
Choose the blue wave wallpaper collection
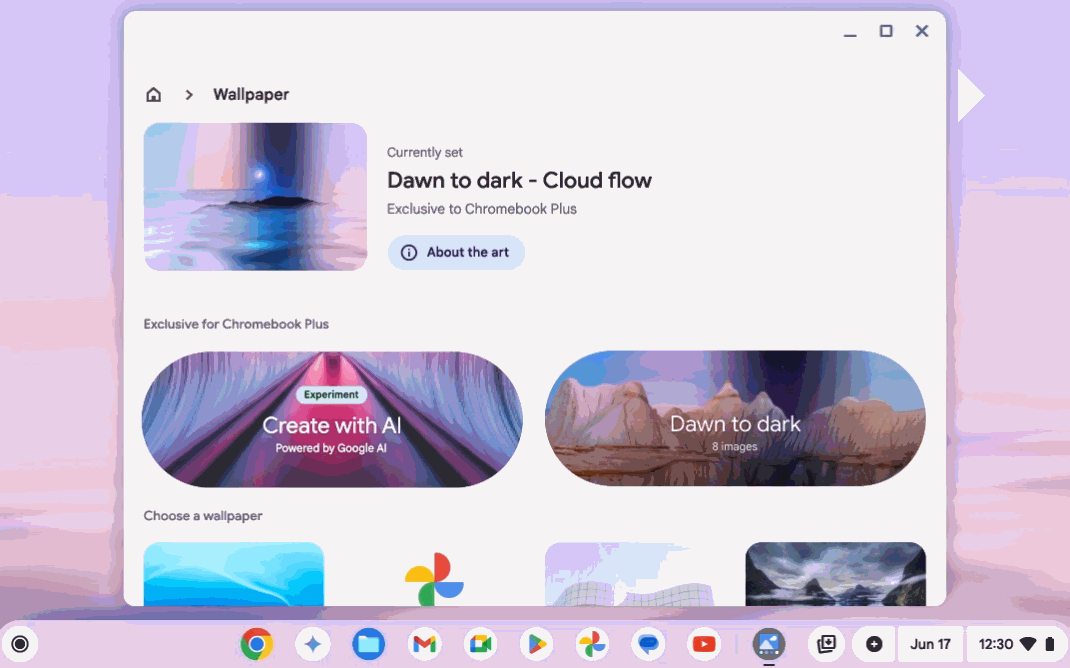(234, 575)
